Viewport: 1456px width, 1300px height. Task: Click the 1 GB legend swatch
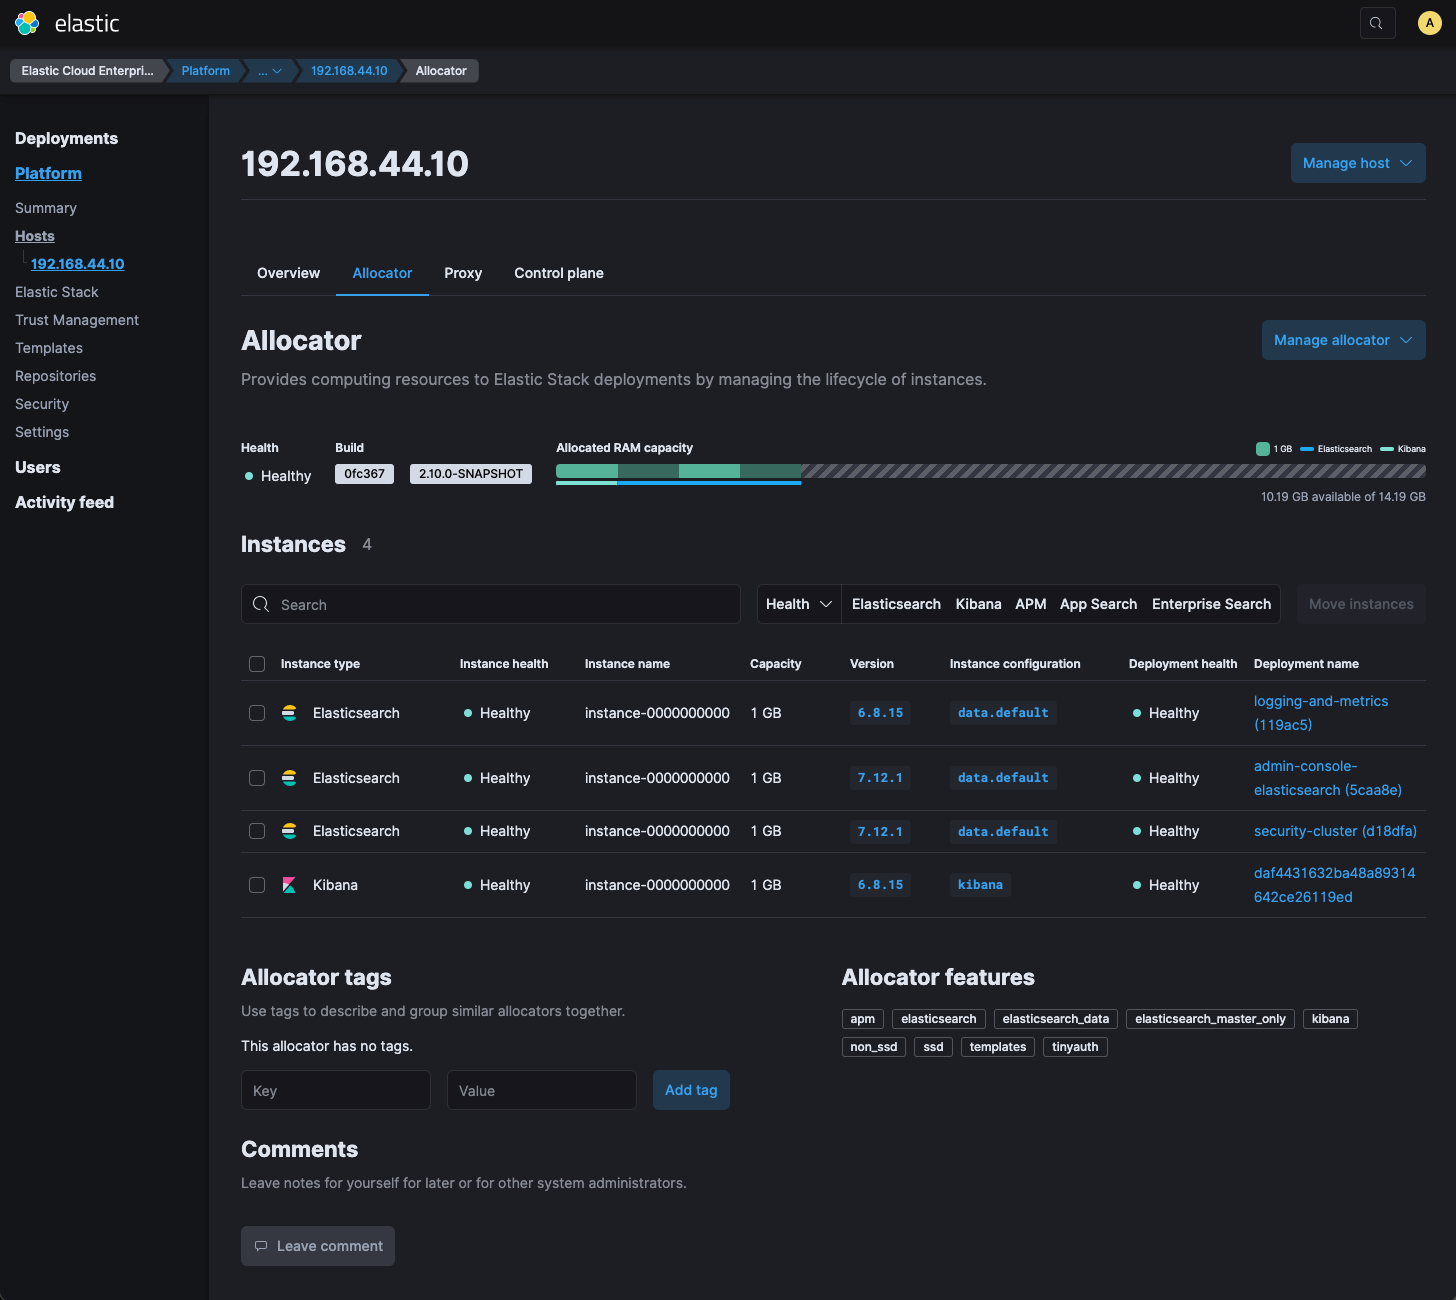coord(1263,449)
